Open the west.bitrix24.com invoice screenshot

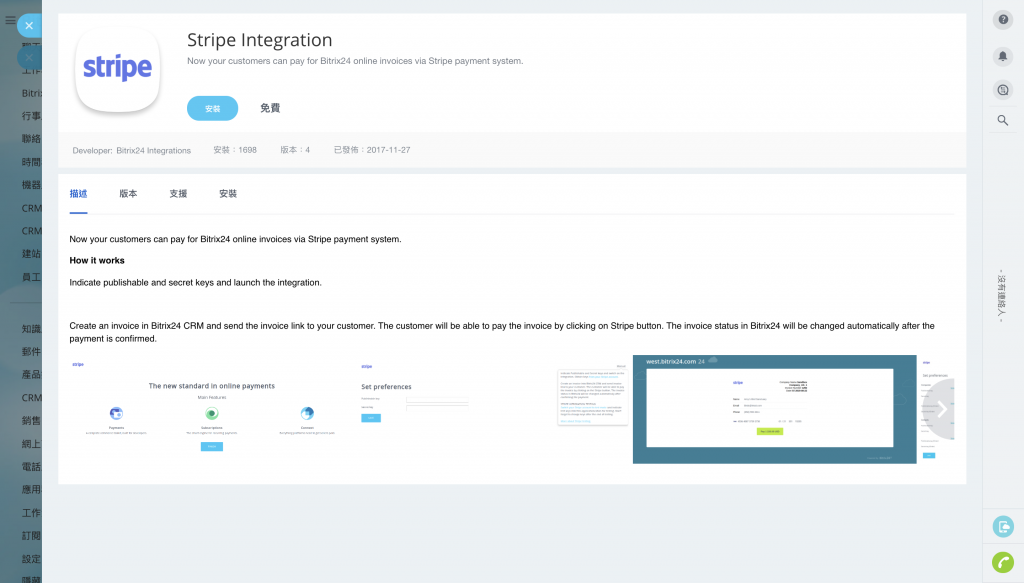[x=775, y=409]
